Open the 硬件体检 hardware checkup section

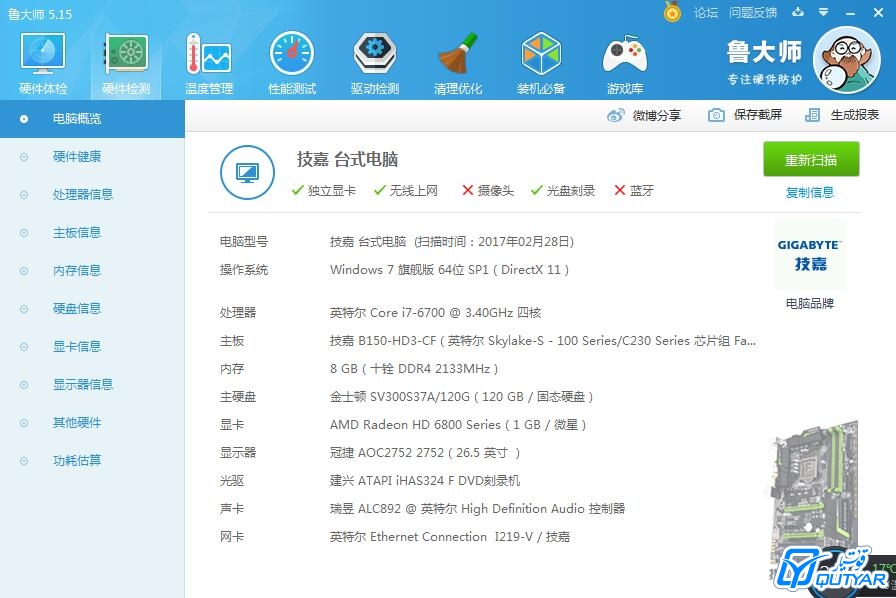point(43,63)
